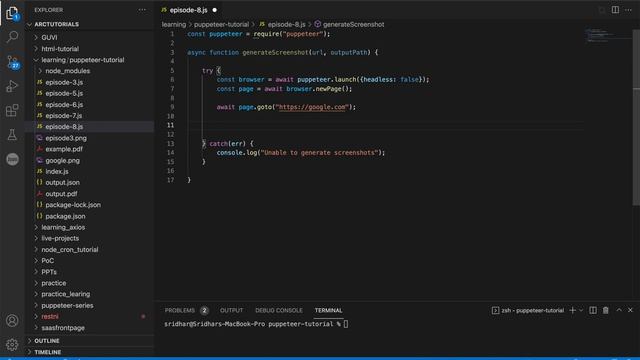Open episode-7.js file
640x360 pixels.
click(x=64, y=116)
